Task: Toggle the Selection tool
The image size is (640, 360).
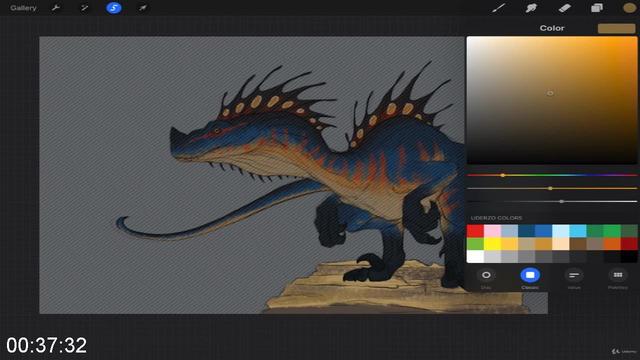Action: click(x=113, y=8)
